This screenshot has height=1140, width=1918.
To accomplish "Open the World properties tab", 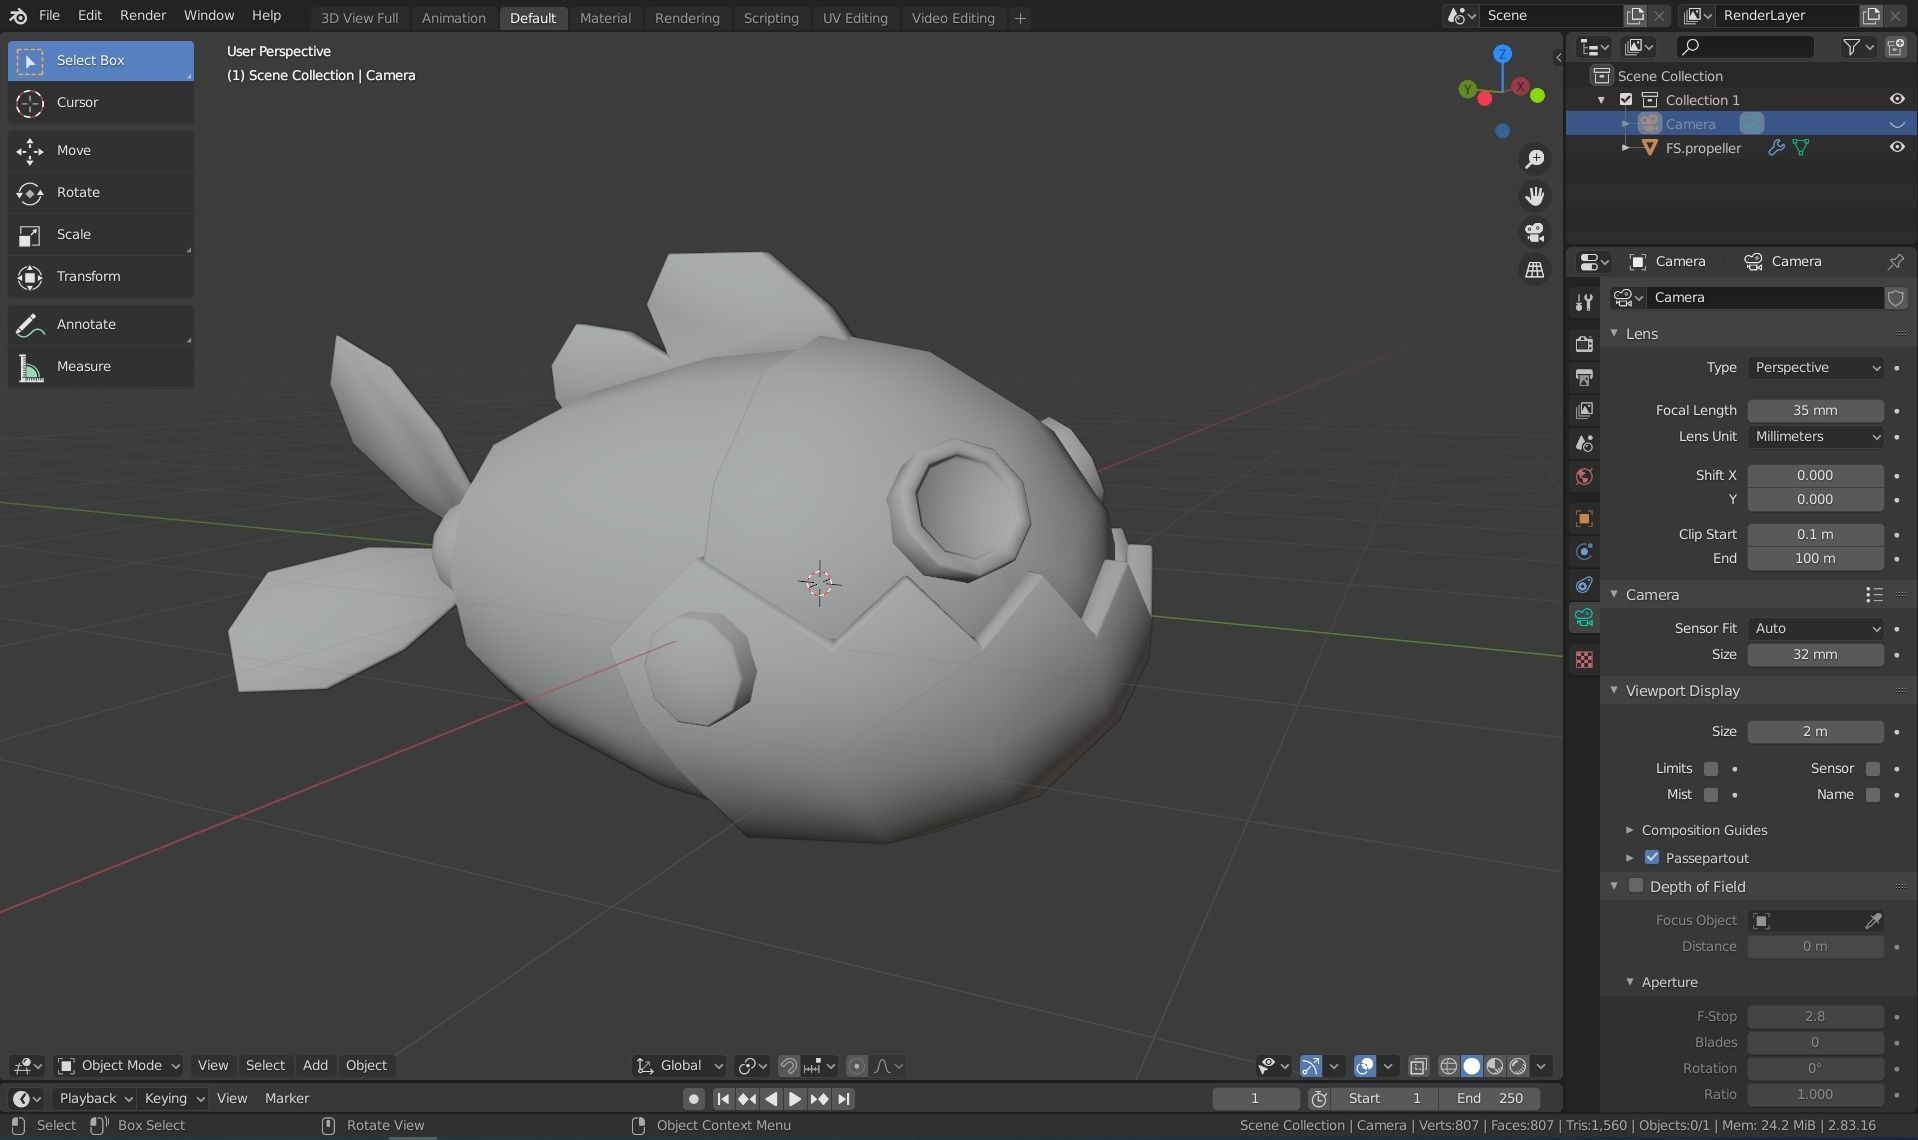I will tap(1584, 476).
